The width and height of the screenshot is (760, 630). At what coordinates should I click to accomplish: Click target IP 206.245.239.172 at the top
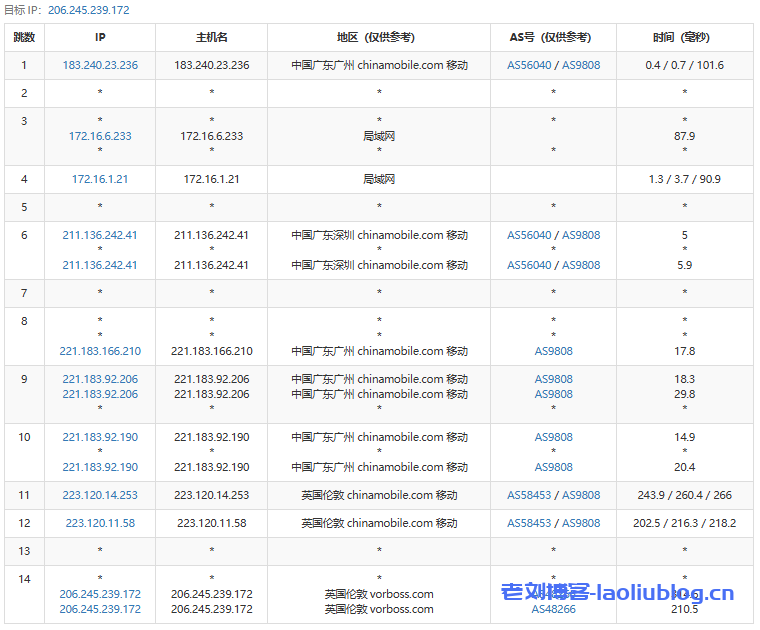click(88, 10)
